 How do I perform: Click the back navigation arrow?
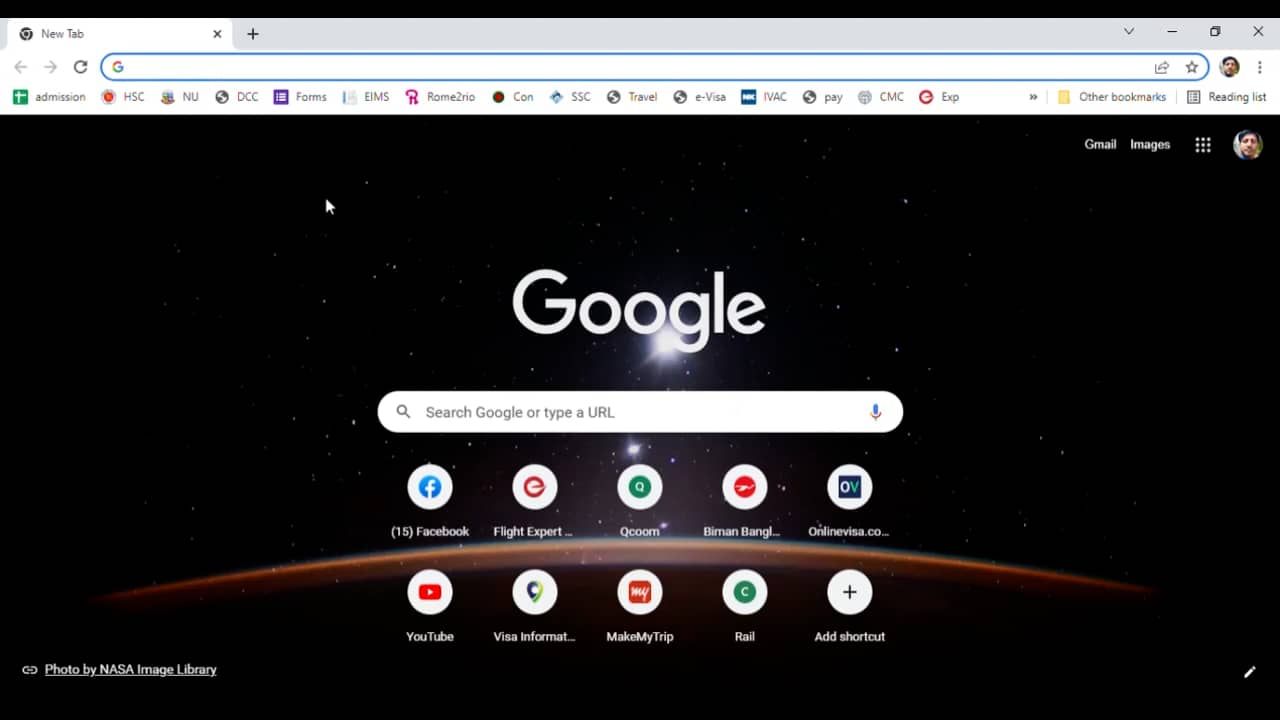[x=21, y=67]
